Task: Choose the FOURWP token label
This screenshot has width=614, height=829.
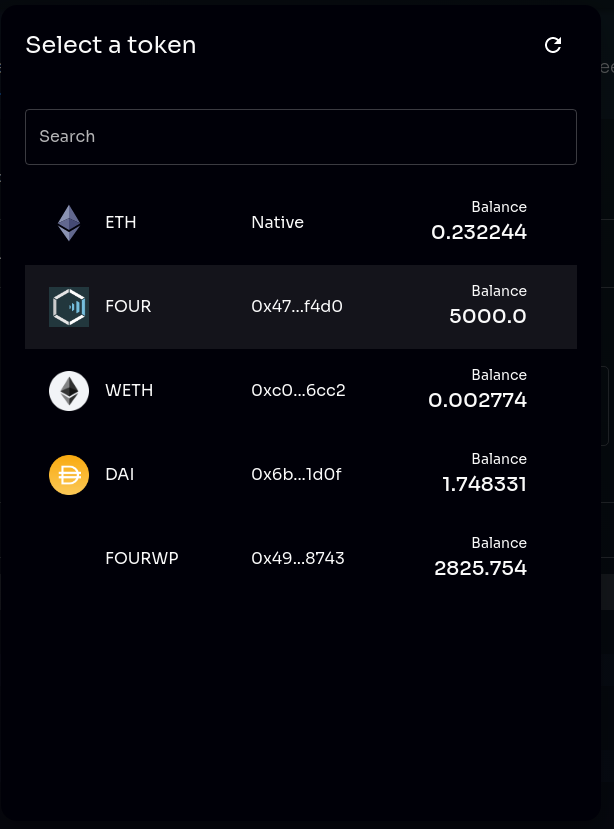Action: (141, 559)
